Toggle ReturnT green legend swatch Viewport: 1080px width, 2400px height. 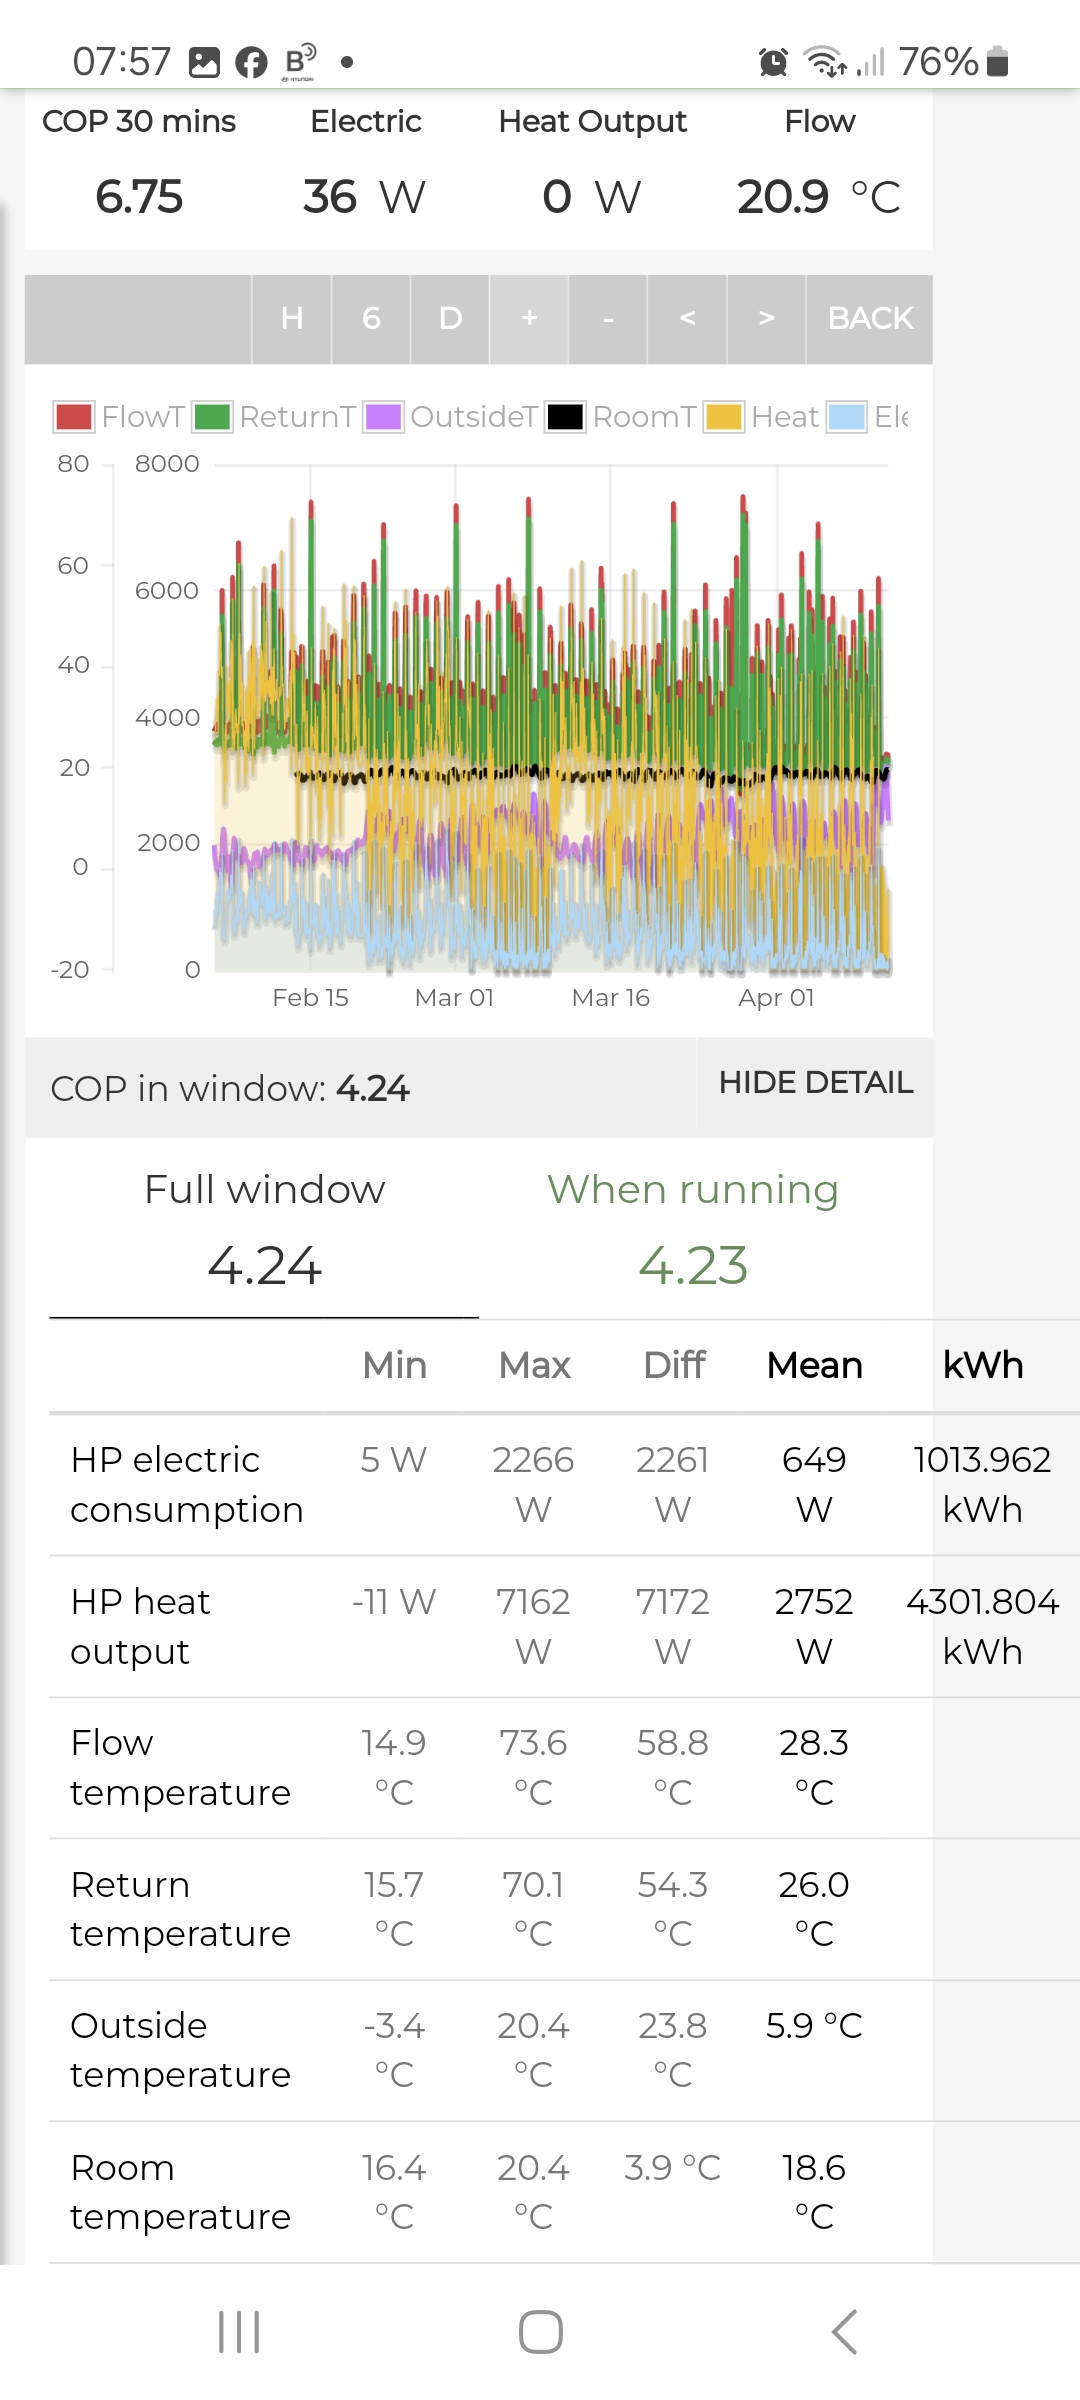[212, 417]
